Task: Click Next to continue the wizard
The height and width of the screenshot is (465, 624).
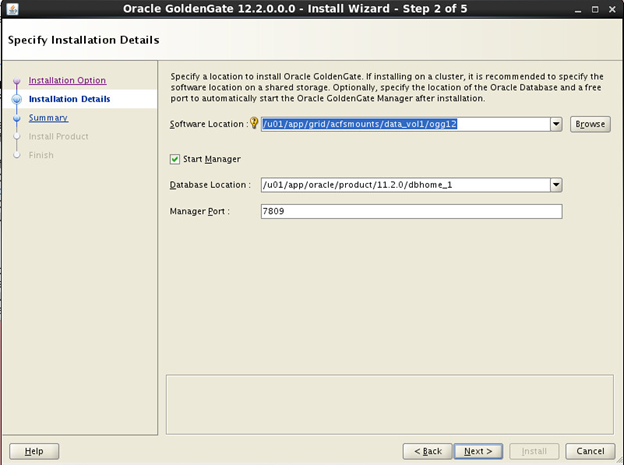Action: tap(478, 451)
